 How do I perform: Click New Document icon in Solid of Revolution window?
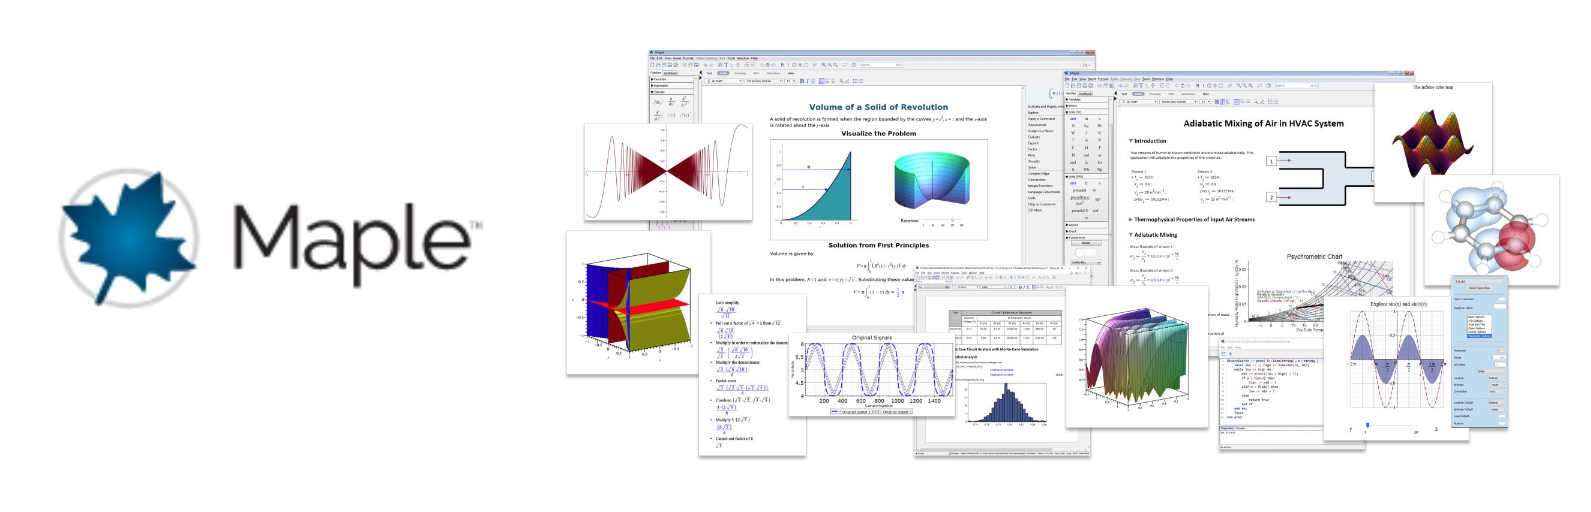tap(653, 65)
